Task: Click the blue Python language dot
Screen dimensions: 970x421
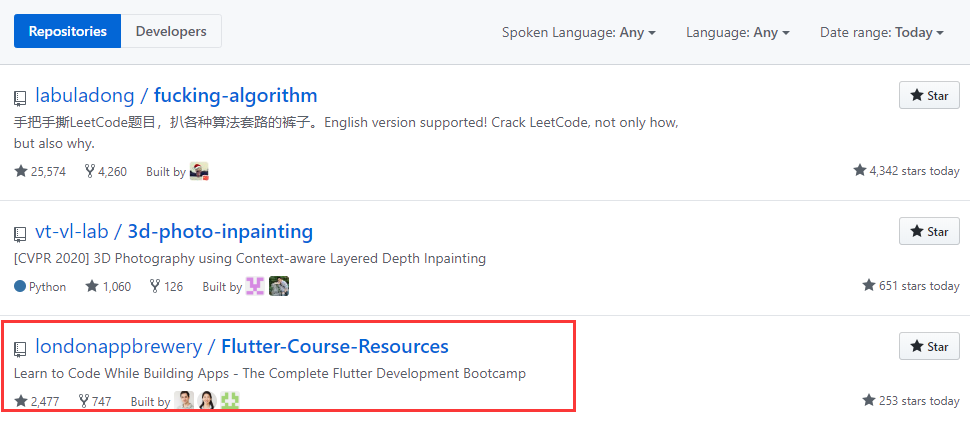Action: (x=20, y=286)
